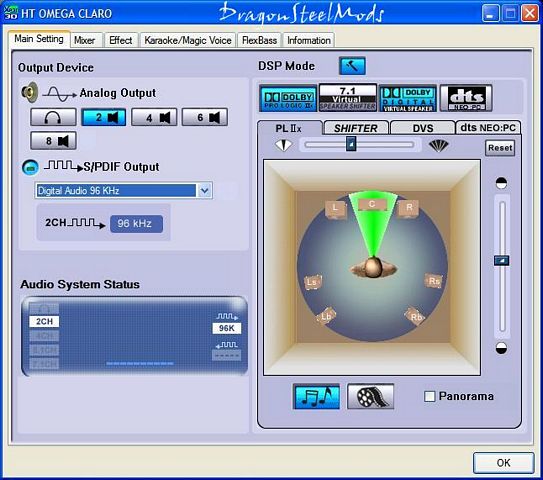Click the vertical dimension slider handle
This screenshot has width=543, height=480.
click(501, 260)
